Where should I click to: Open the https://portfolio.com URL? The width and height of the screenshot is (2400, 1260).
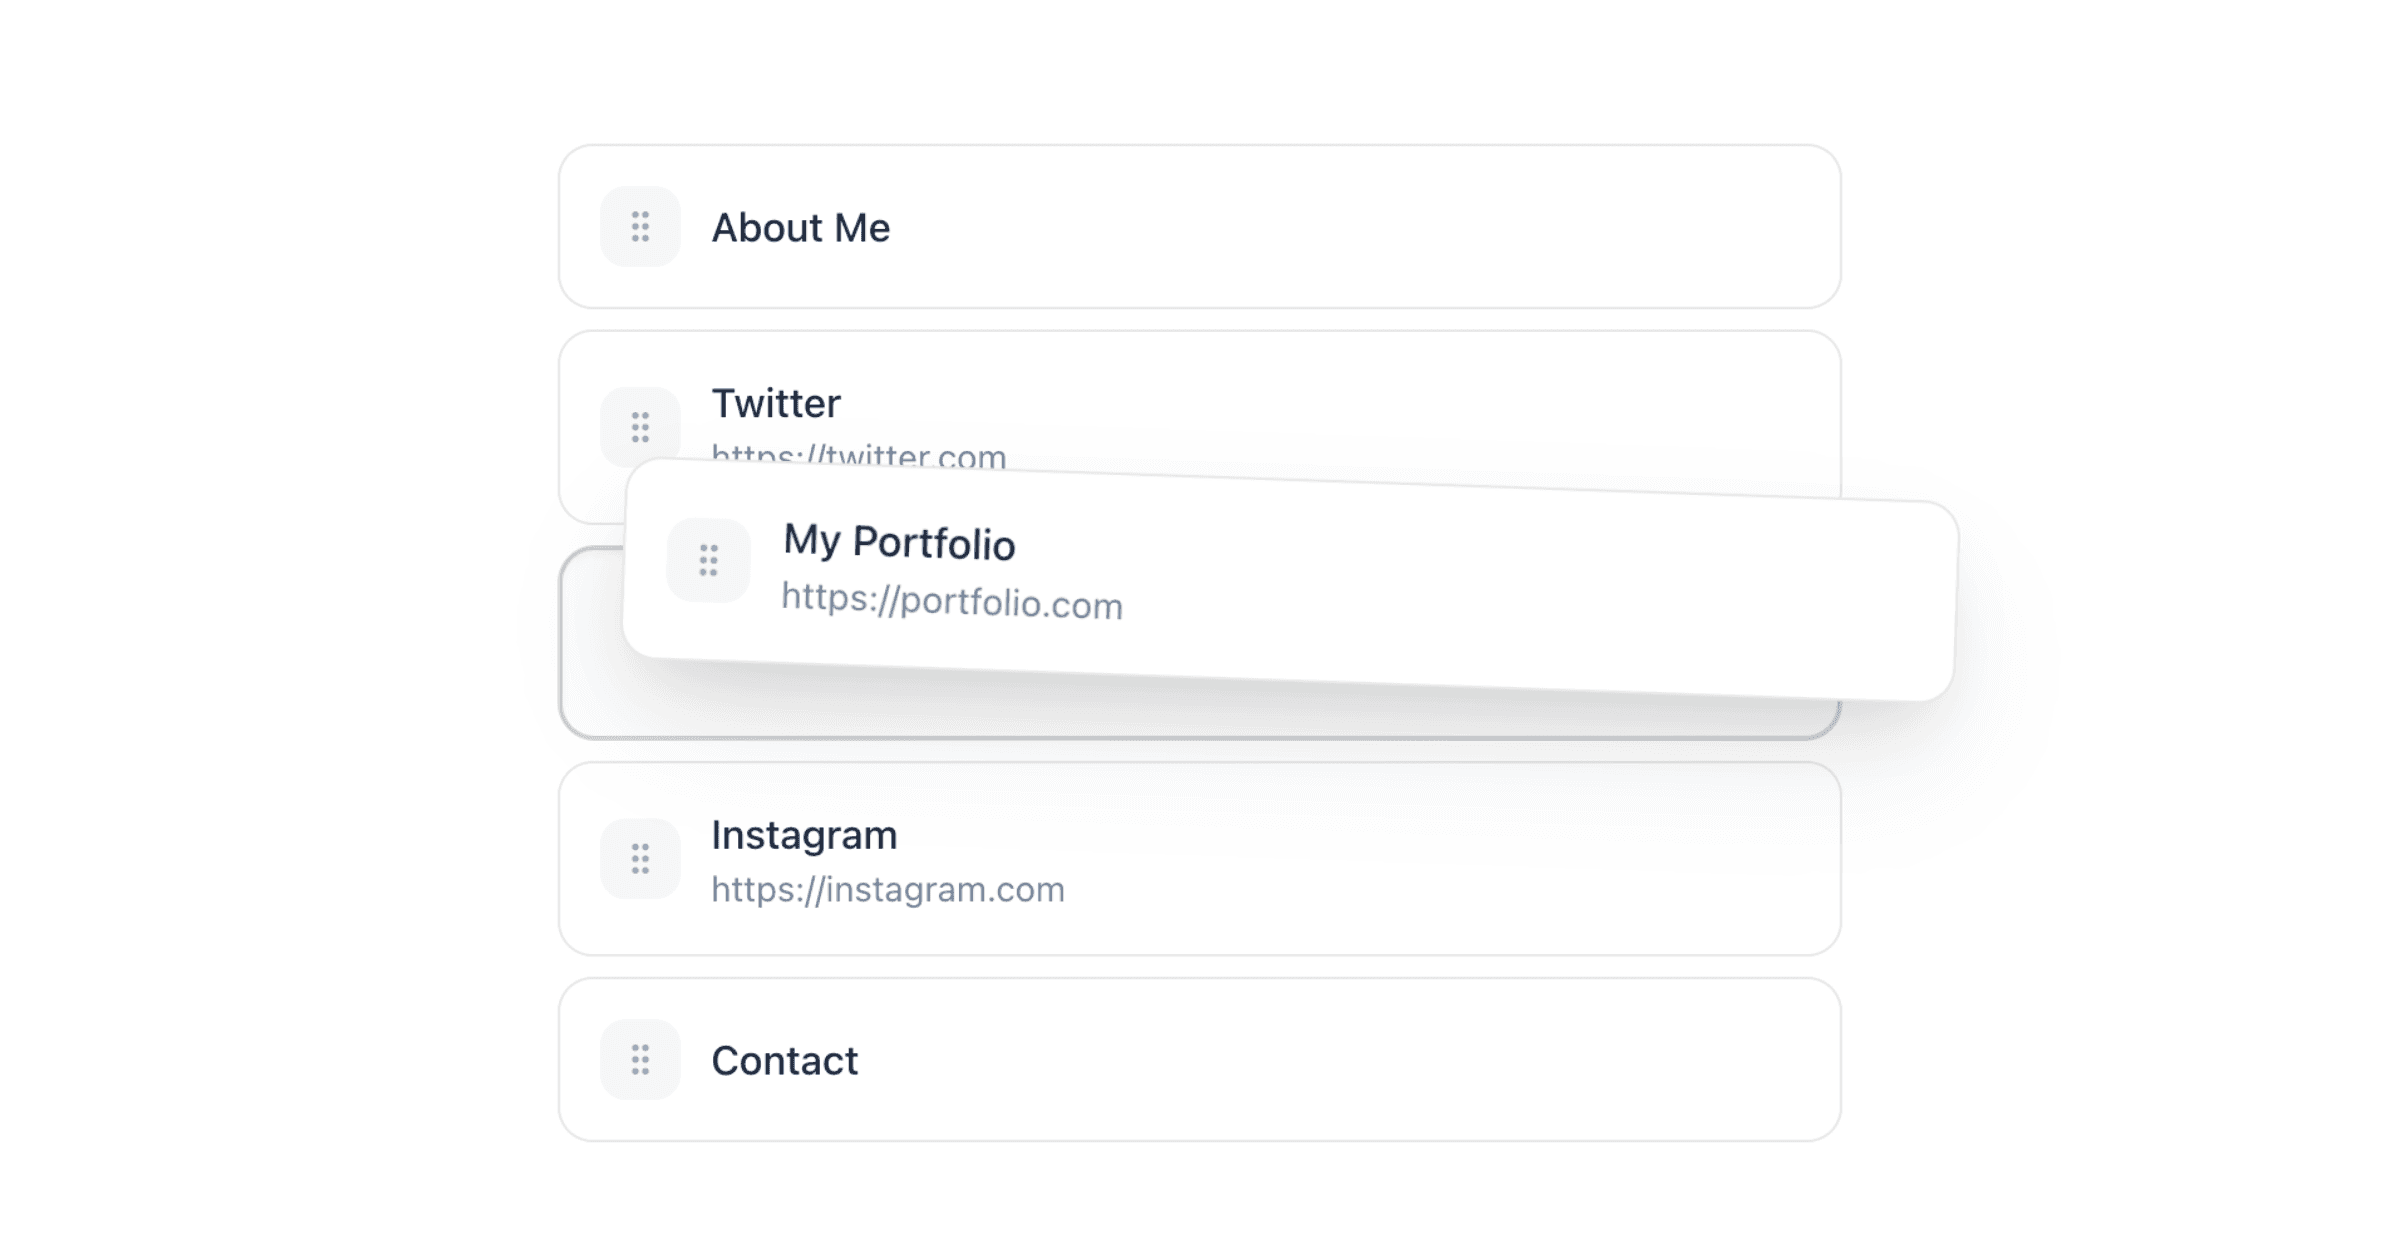coord(951,602)
